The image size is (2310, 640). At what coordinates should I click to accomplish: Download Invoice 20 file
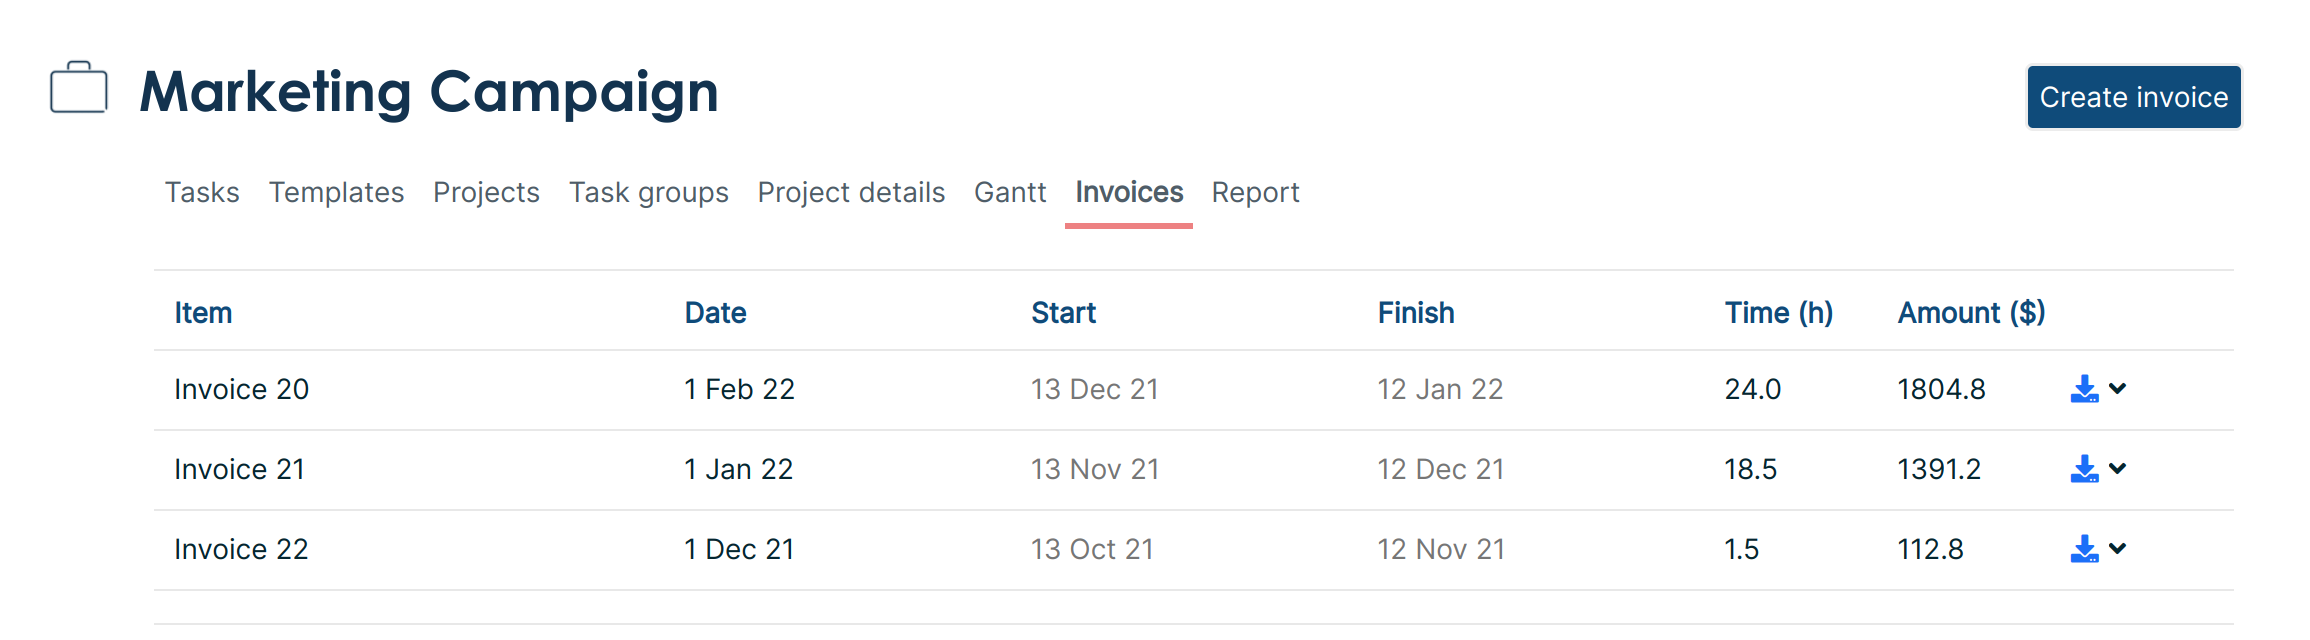[x=2084, y=389]
